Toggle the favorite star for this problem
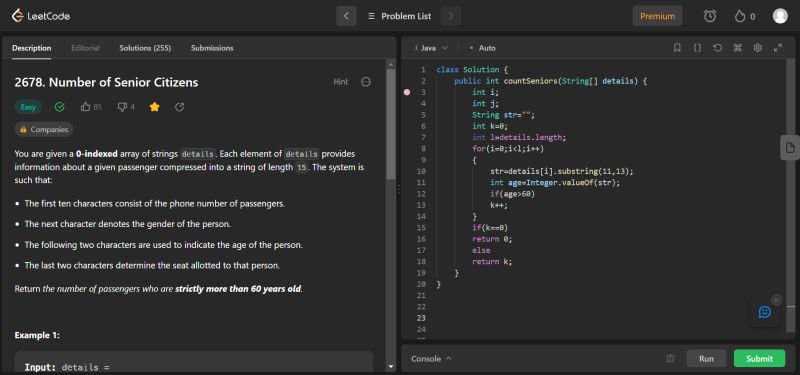The width and height of the screenshot is (800, 375). point(155,107)
